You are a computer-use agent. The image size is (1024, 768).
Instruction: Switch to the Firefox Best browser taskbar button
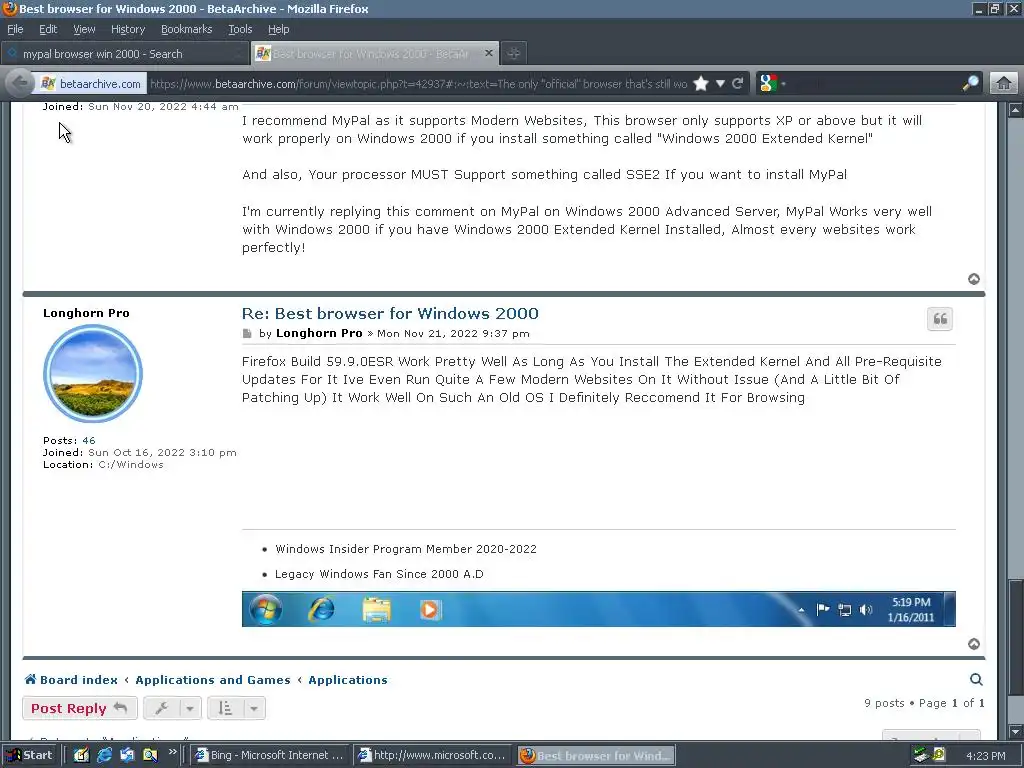[596, 755]
